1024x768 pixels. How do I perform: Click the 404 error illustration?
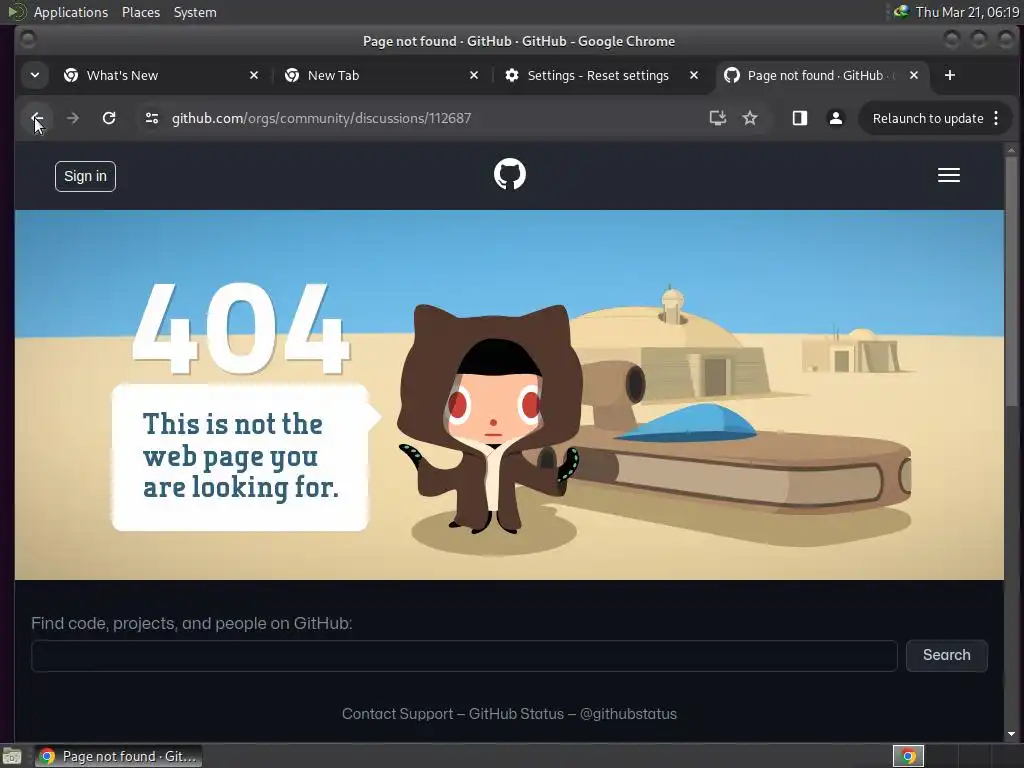point(509,395)
